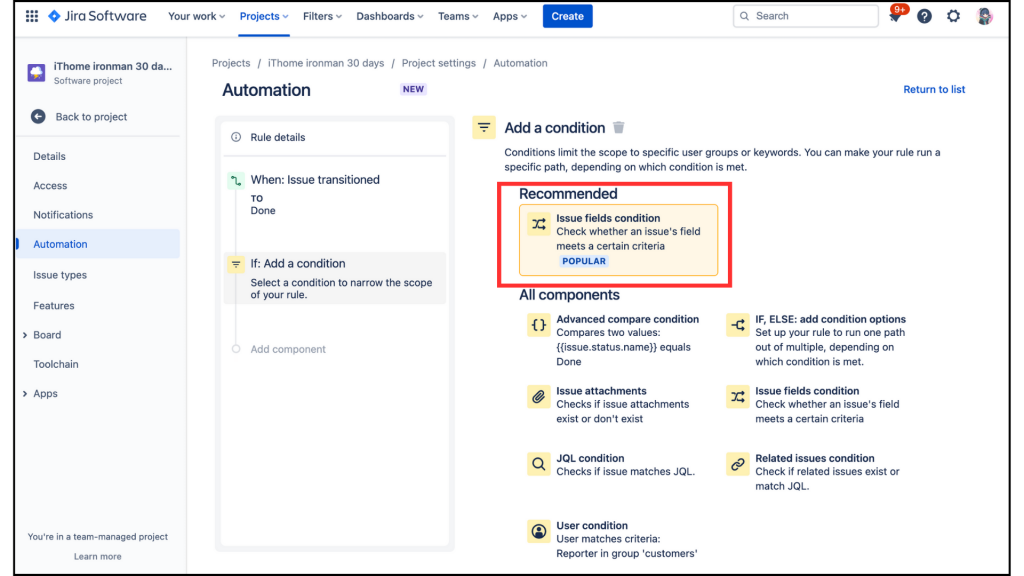Click the Rule details info icon
This screenshot has width=1024, height=576.
click(236, 137)
